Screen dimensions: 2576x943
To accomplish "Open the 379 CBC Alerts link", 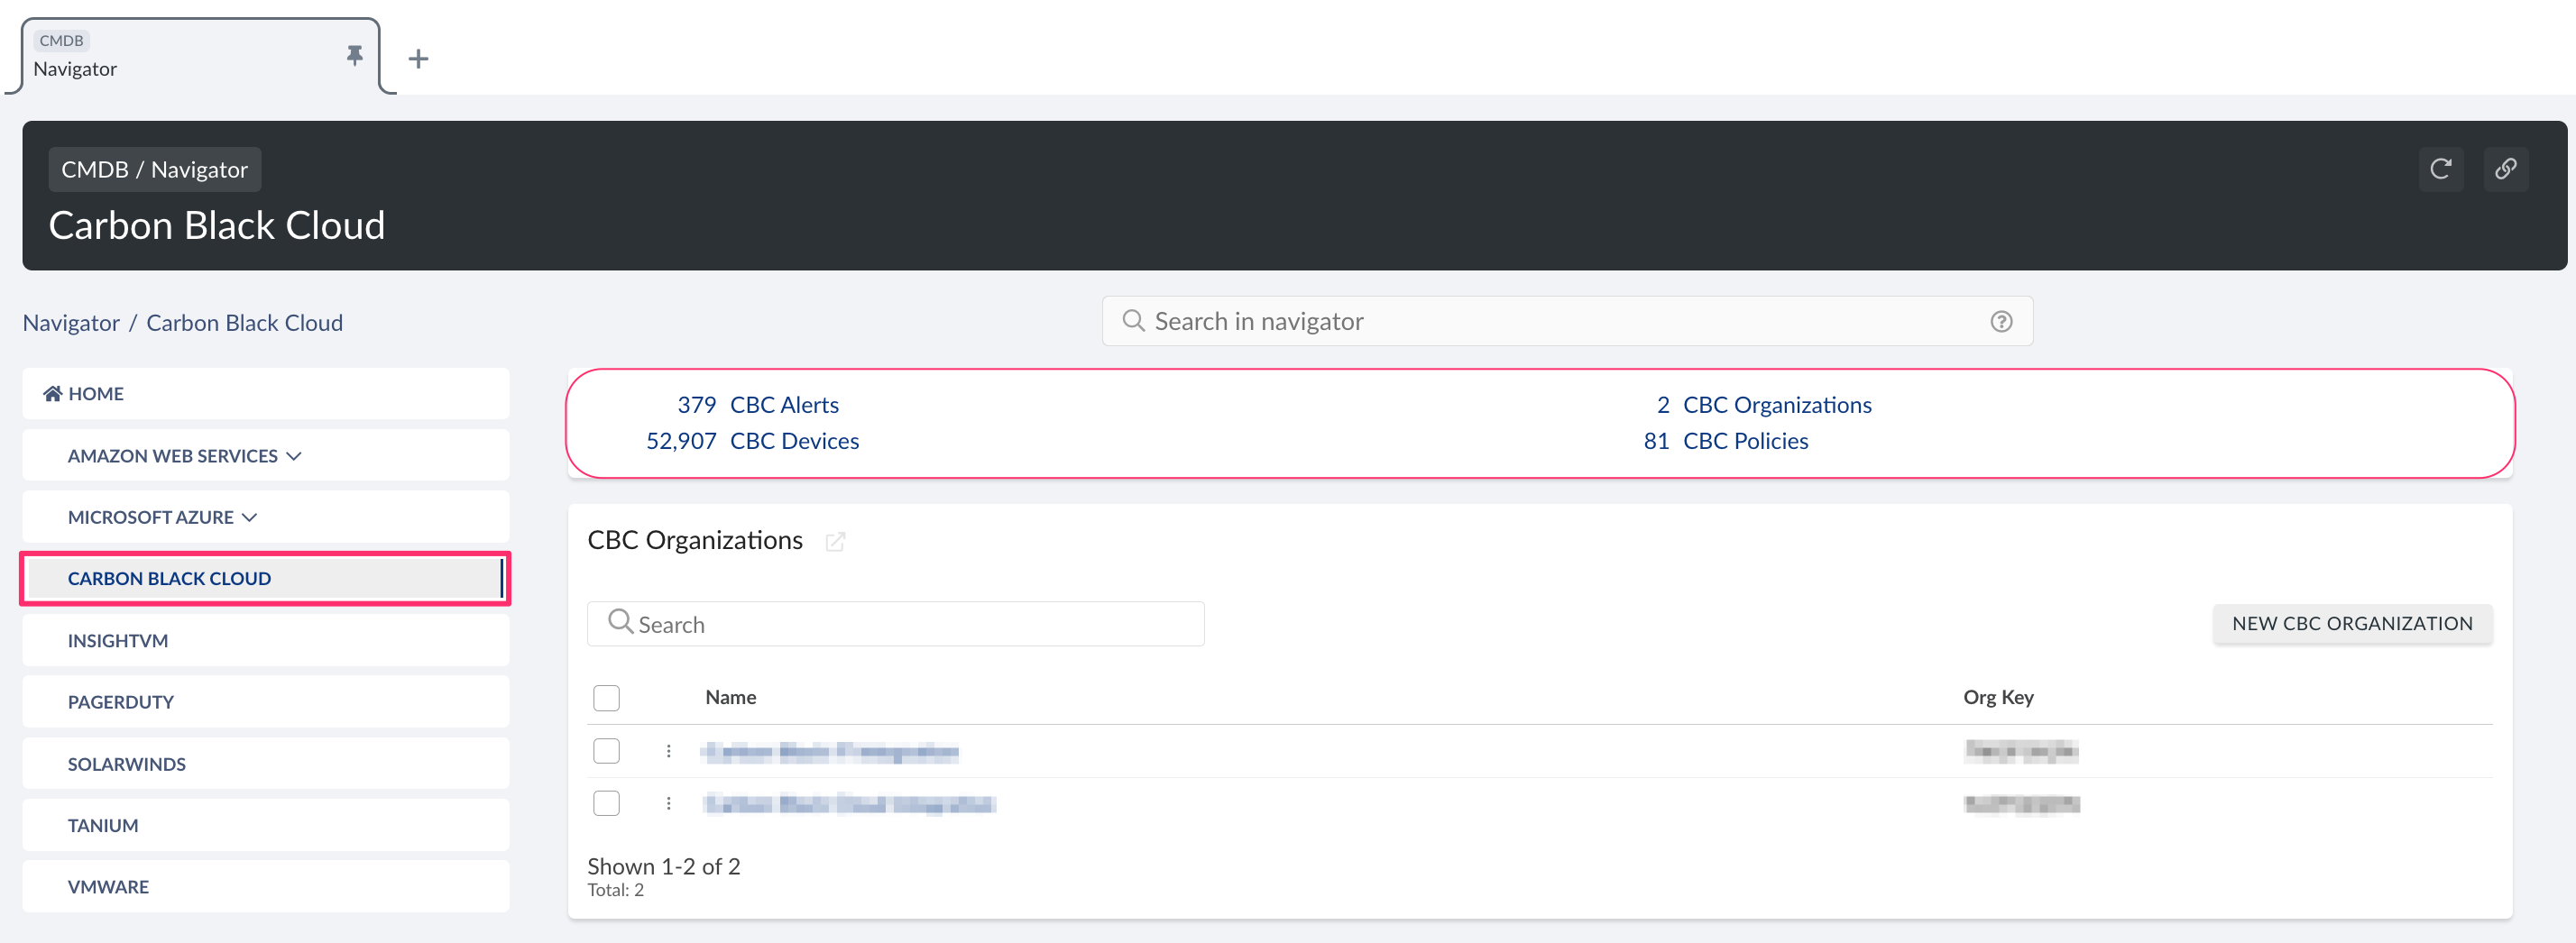I will 758,404.
